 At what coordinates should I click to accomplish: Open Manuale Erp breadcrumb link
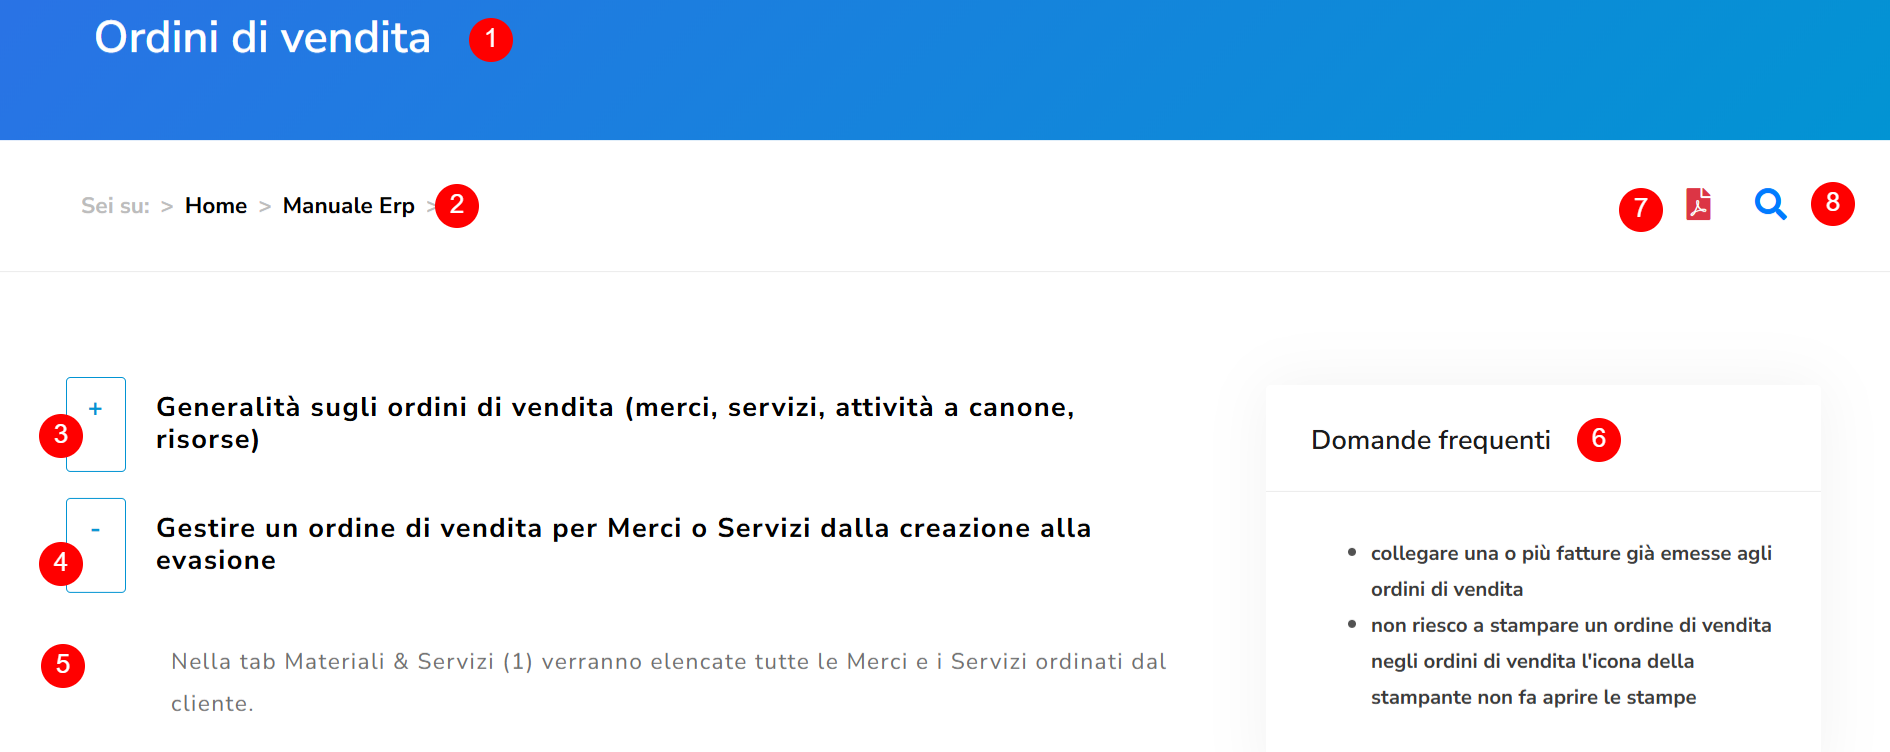(348, 205)
